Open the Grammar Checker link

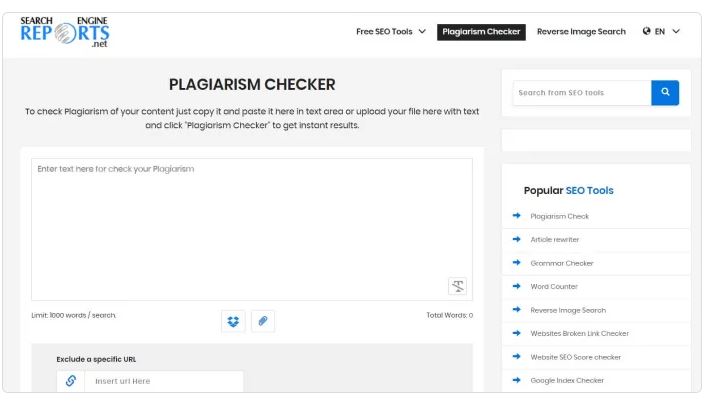tap(561, 263)
